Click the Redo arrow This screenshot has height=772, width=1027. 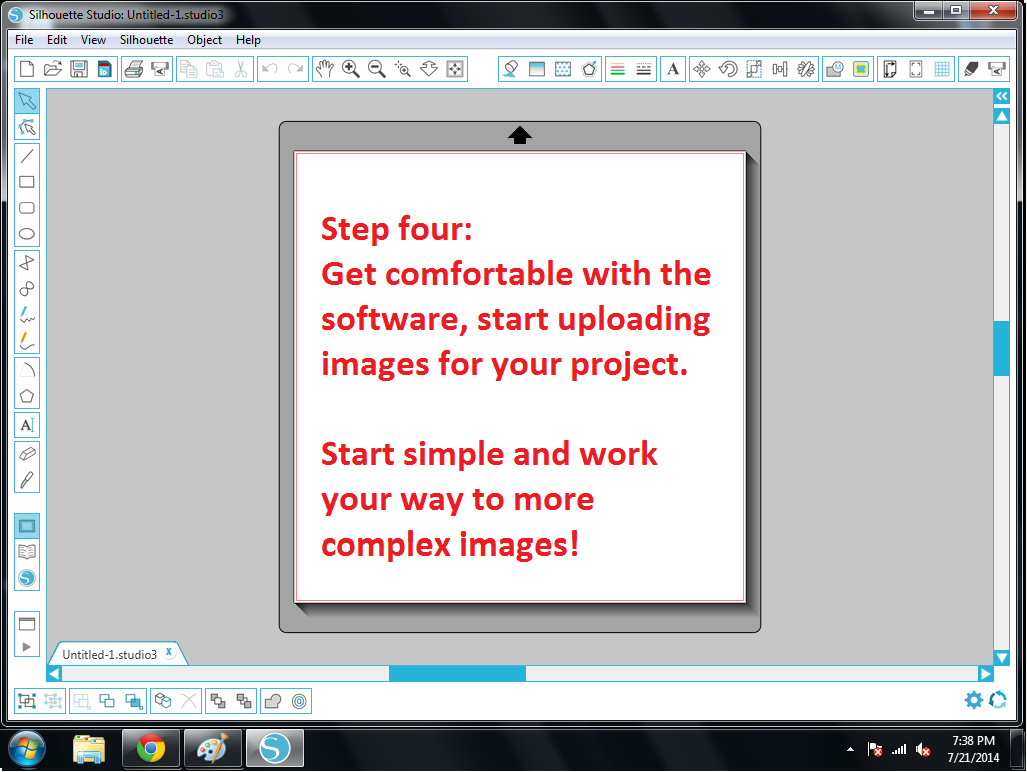[x=296, y=69]
